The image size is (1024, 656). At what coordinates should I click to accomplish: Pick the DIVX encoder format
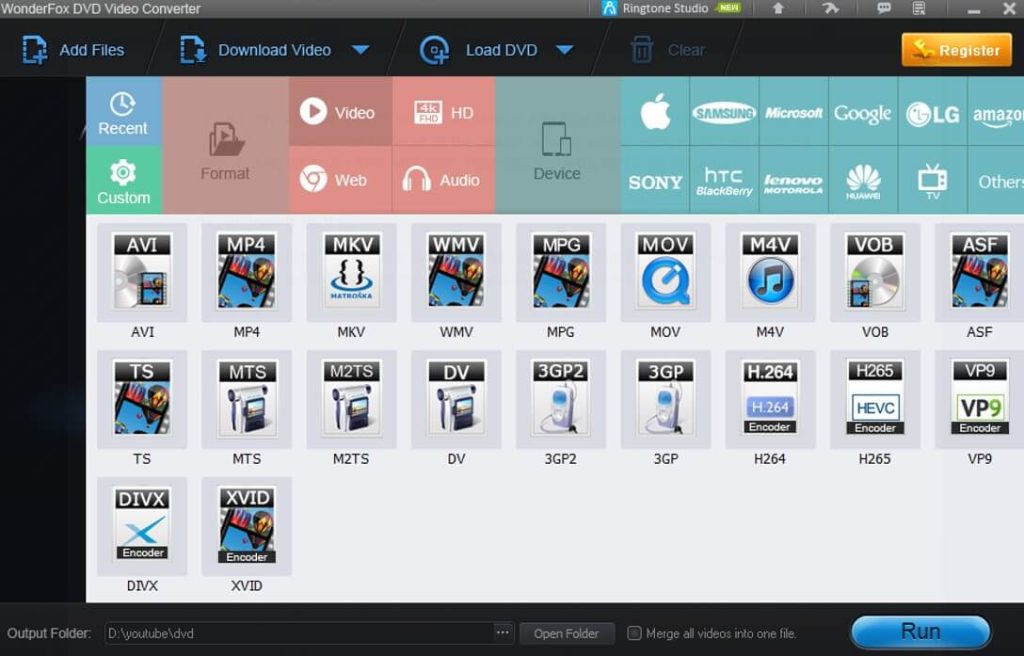click(142, 526)
